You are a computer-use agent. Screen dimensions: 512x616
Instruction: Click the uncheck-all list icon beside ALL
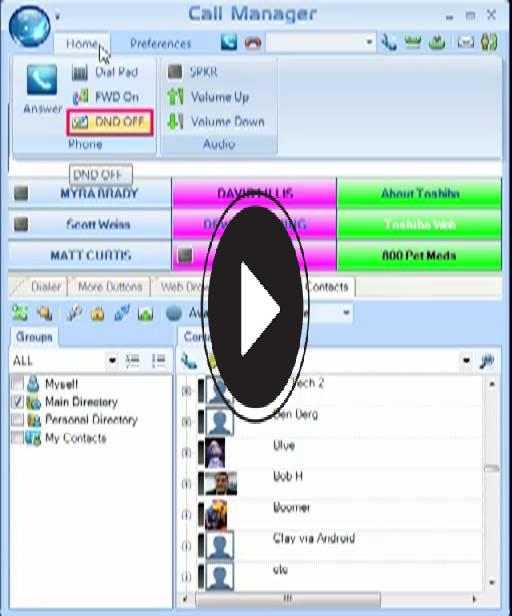pos(159,360)
